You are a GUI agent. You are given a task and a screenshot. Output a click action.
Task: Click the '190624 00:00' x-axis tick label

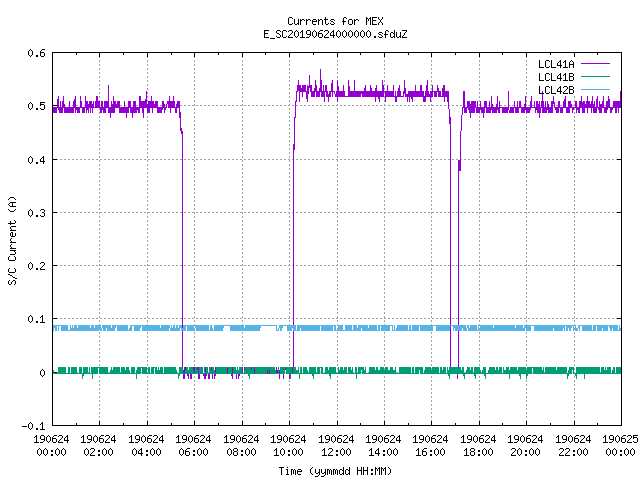(51, 446)
